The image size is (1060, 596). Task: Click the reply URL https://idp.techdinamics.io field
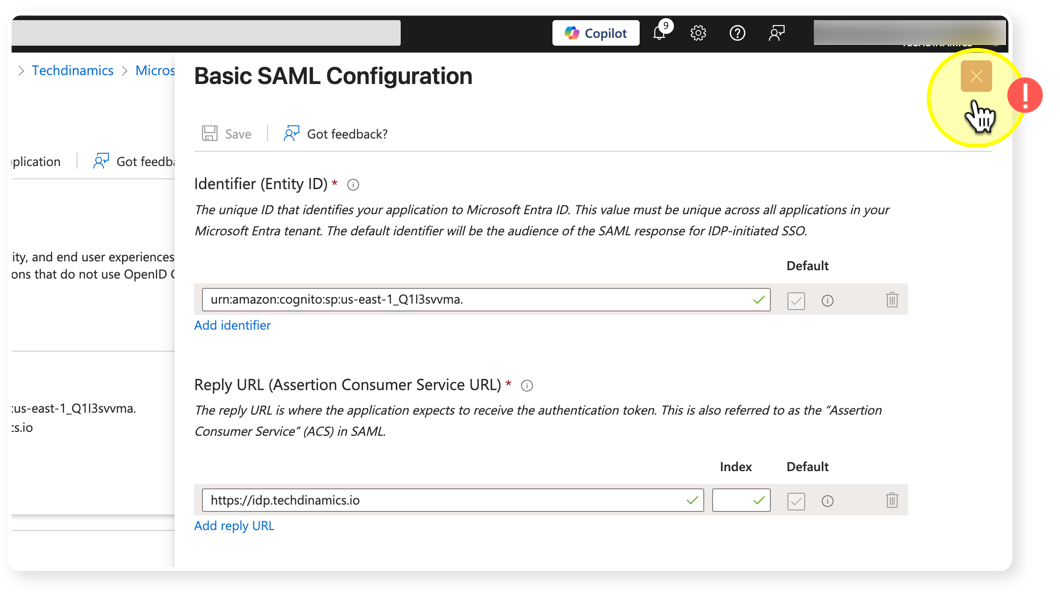[x=452, y=500]
